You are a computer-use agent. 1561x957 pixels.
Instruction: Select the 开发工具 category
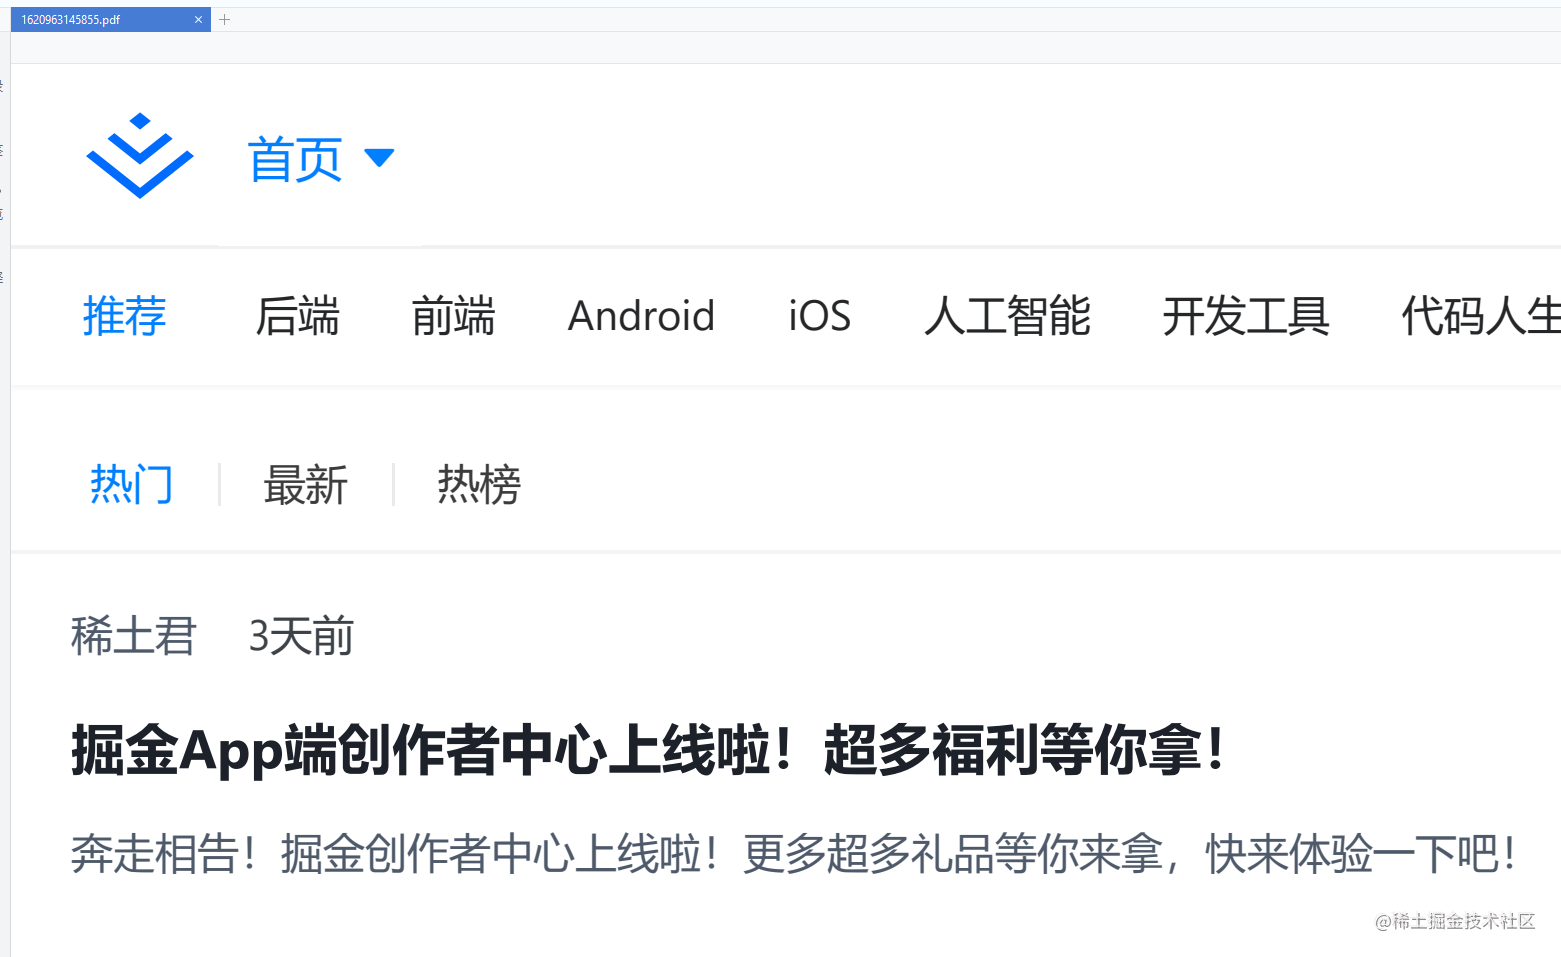[x=1245, y=316]
